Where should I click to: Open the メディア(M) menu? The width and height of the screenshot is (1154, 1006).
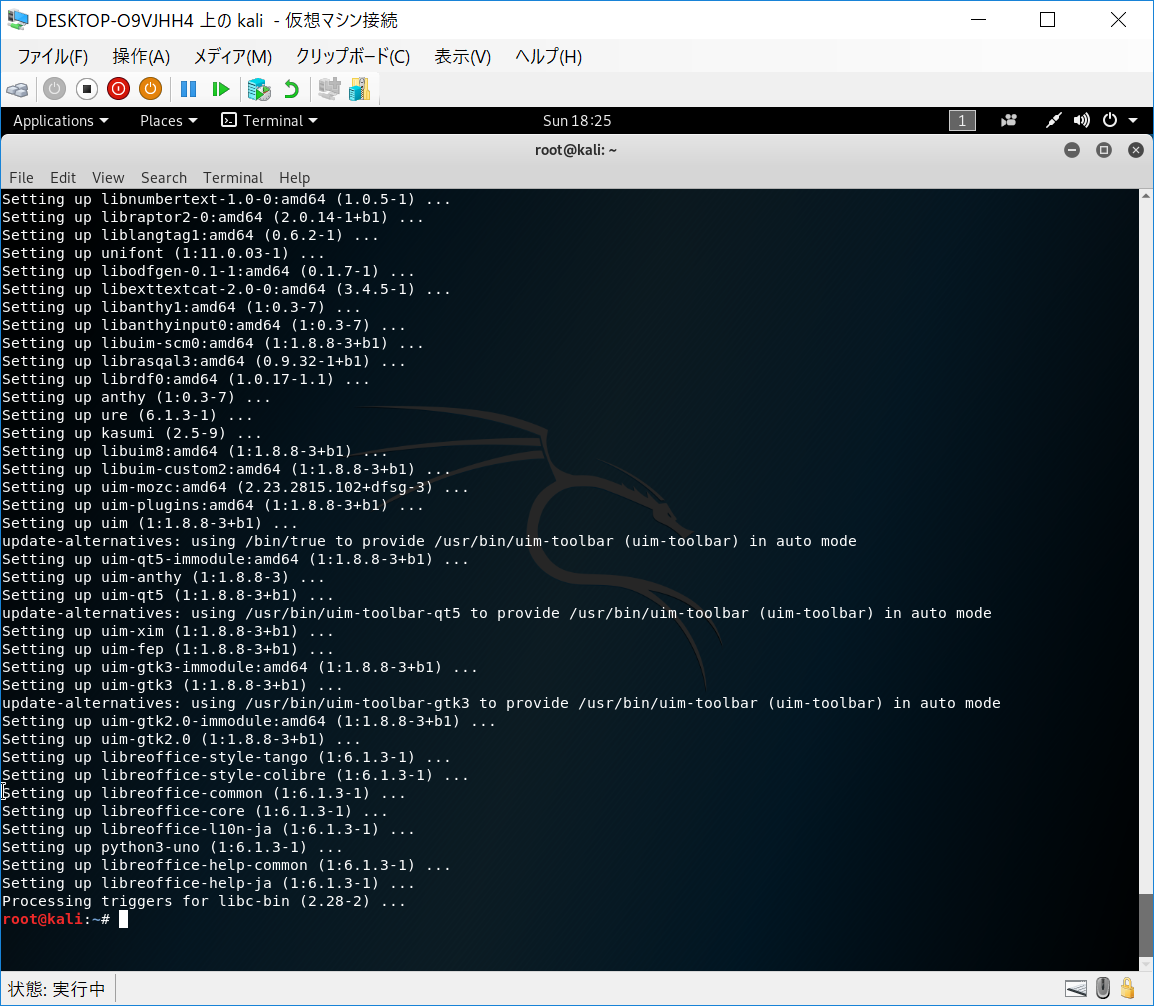click(x=232, y=57)
